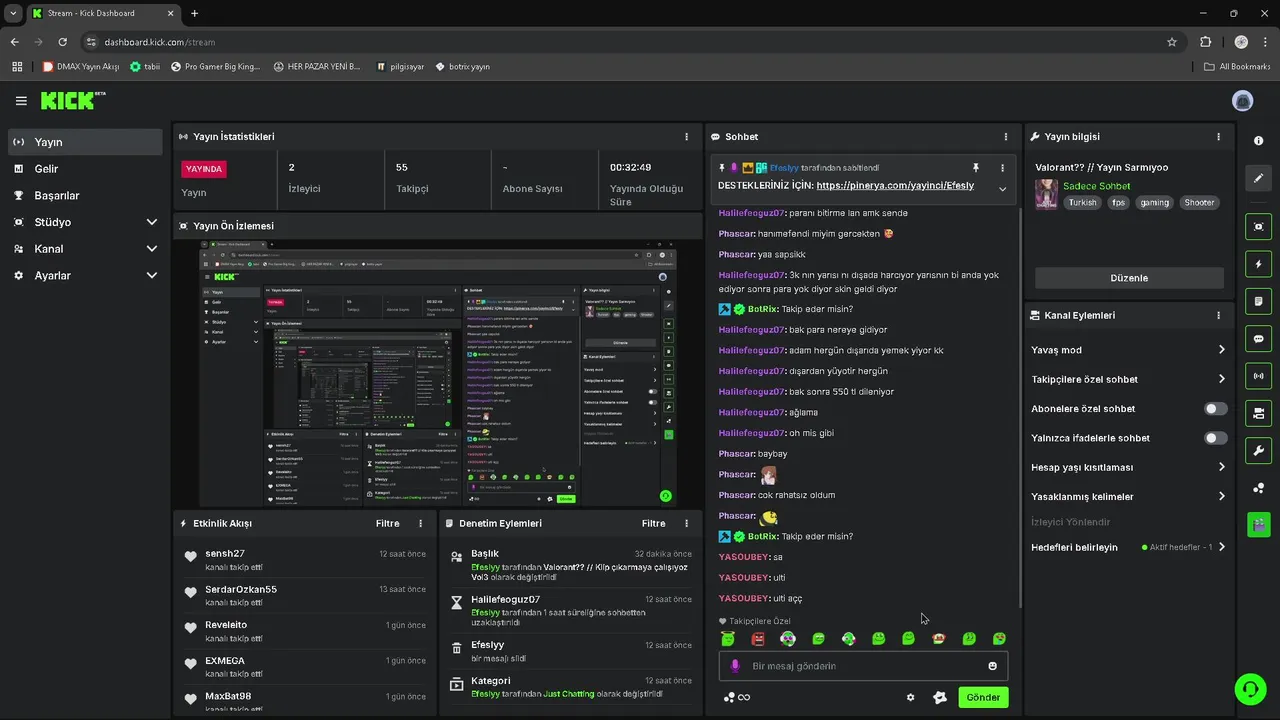Click the three-dots bubble icon in the right toolbar
1280x720 pixels.
point(1258,488)
